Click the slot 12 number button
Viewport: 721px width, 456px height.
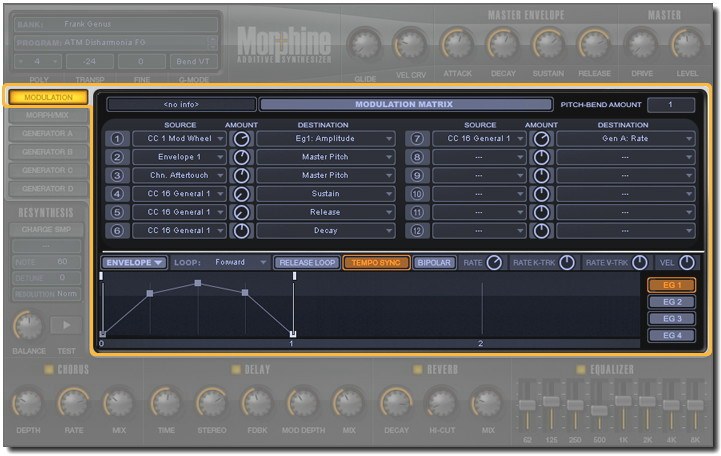(x=417, y=231)
